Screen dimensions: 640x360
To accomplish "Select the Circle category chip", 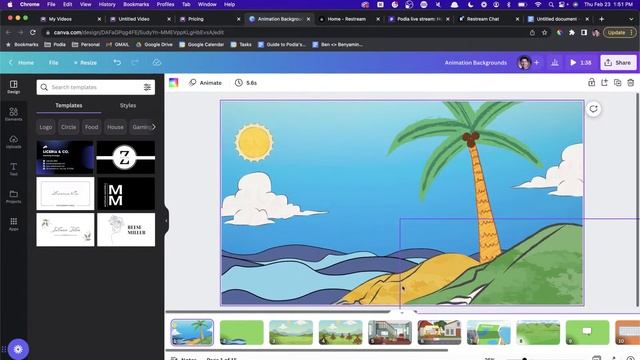I will 68,127.
